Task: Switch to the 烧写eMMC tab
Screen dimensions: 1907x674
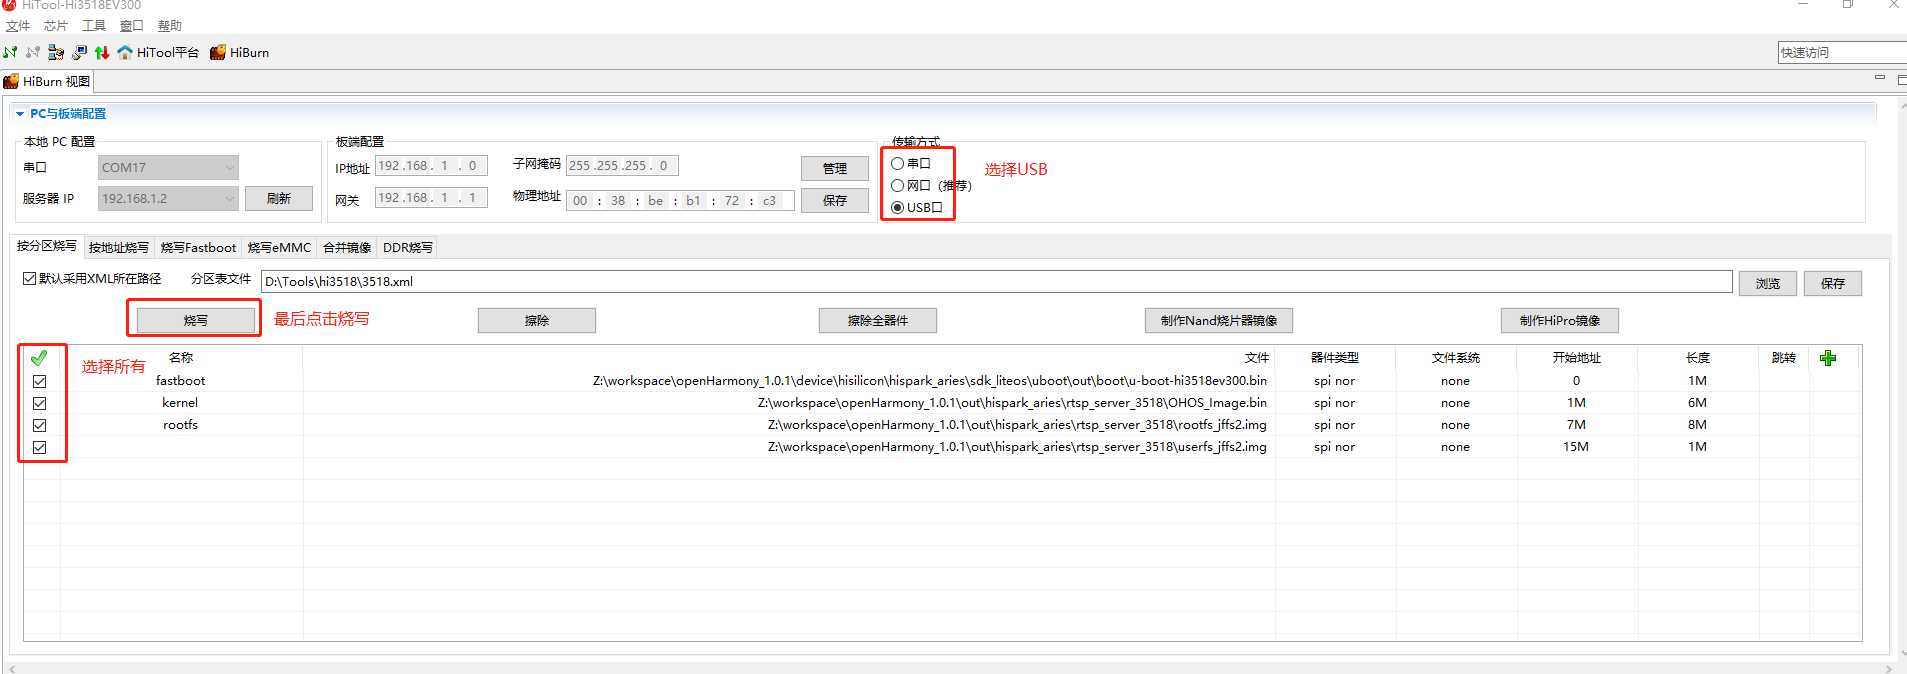Action: (x=279, y=248)
